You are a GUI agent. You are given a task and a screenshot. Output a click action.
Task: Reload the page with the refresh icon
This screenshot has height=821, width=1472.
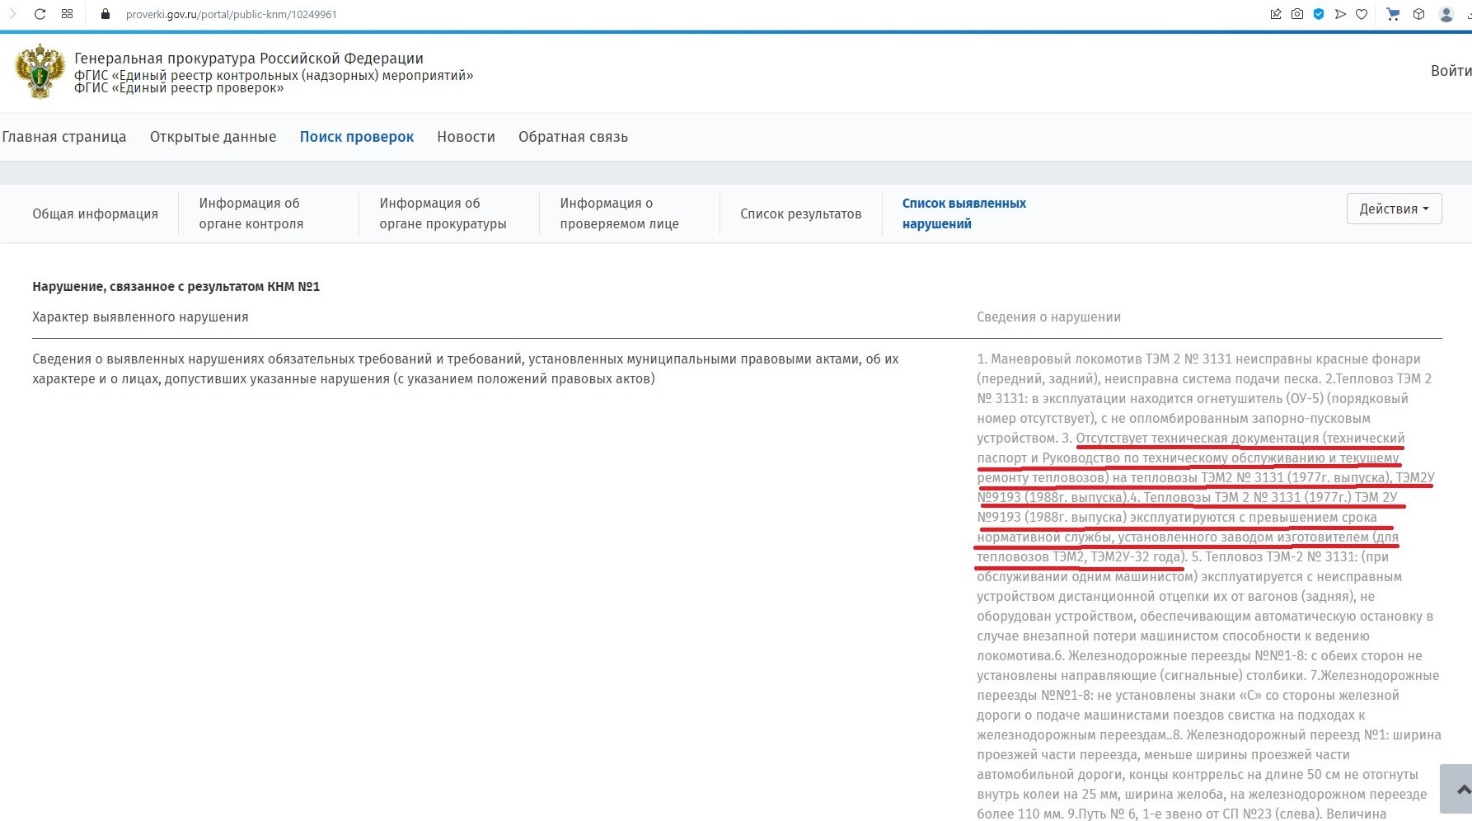click(40, 14)
